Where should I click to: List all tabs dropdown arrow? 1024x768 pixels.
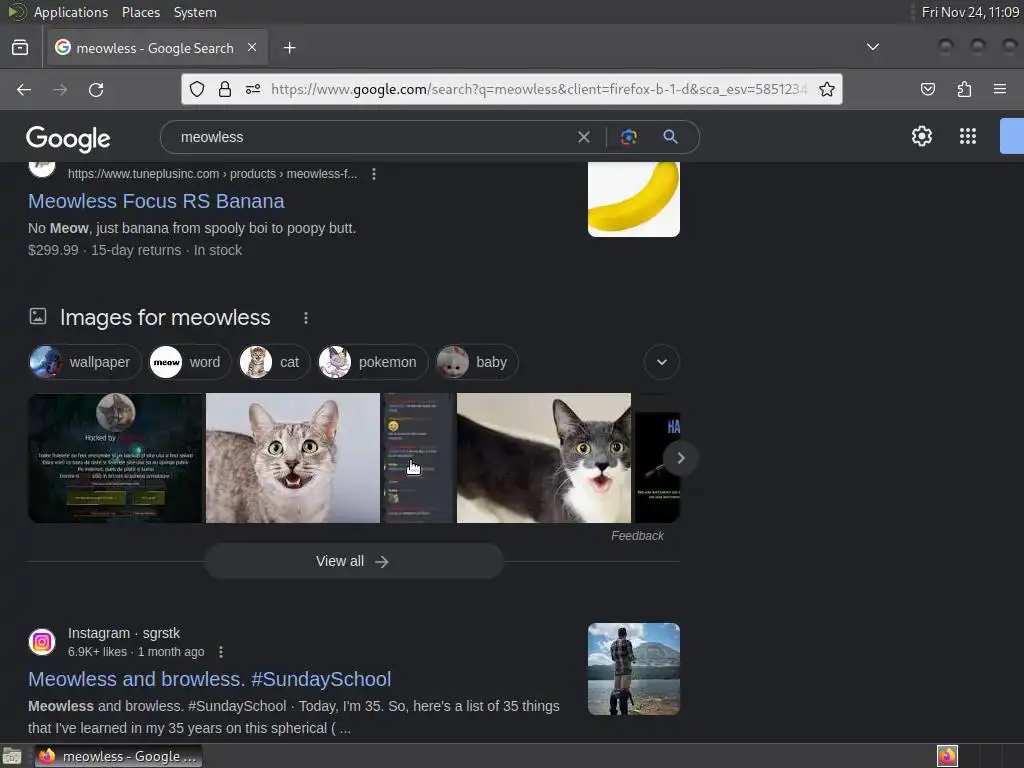pos(872,47)
